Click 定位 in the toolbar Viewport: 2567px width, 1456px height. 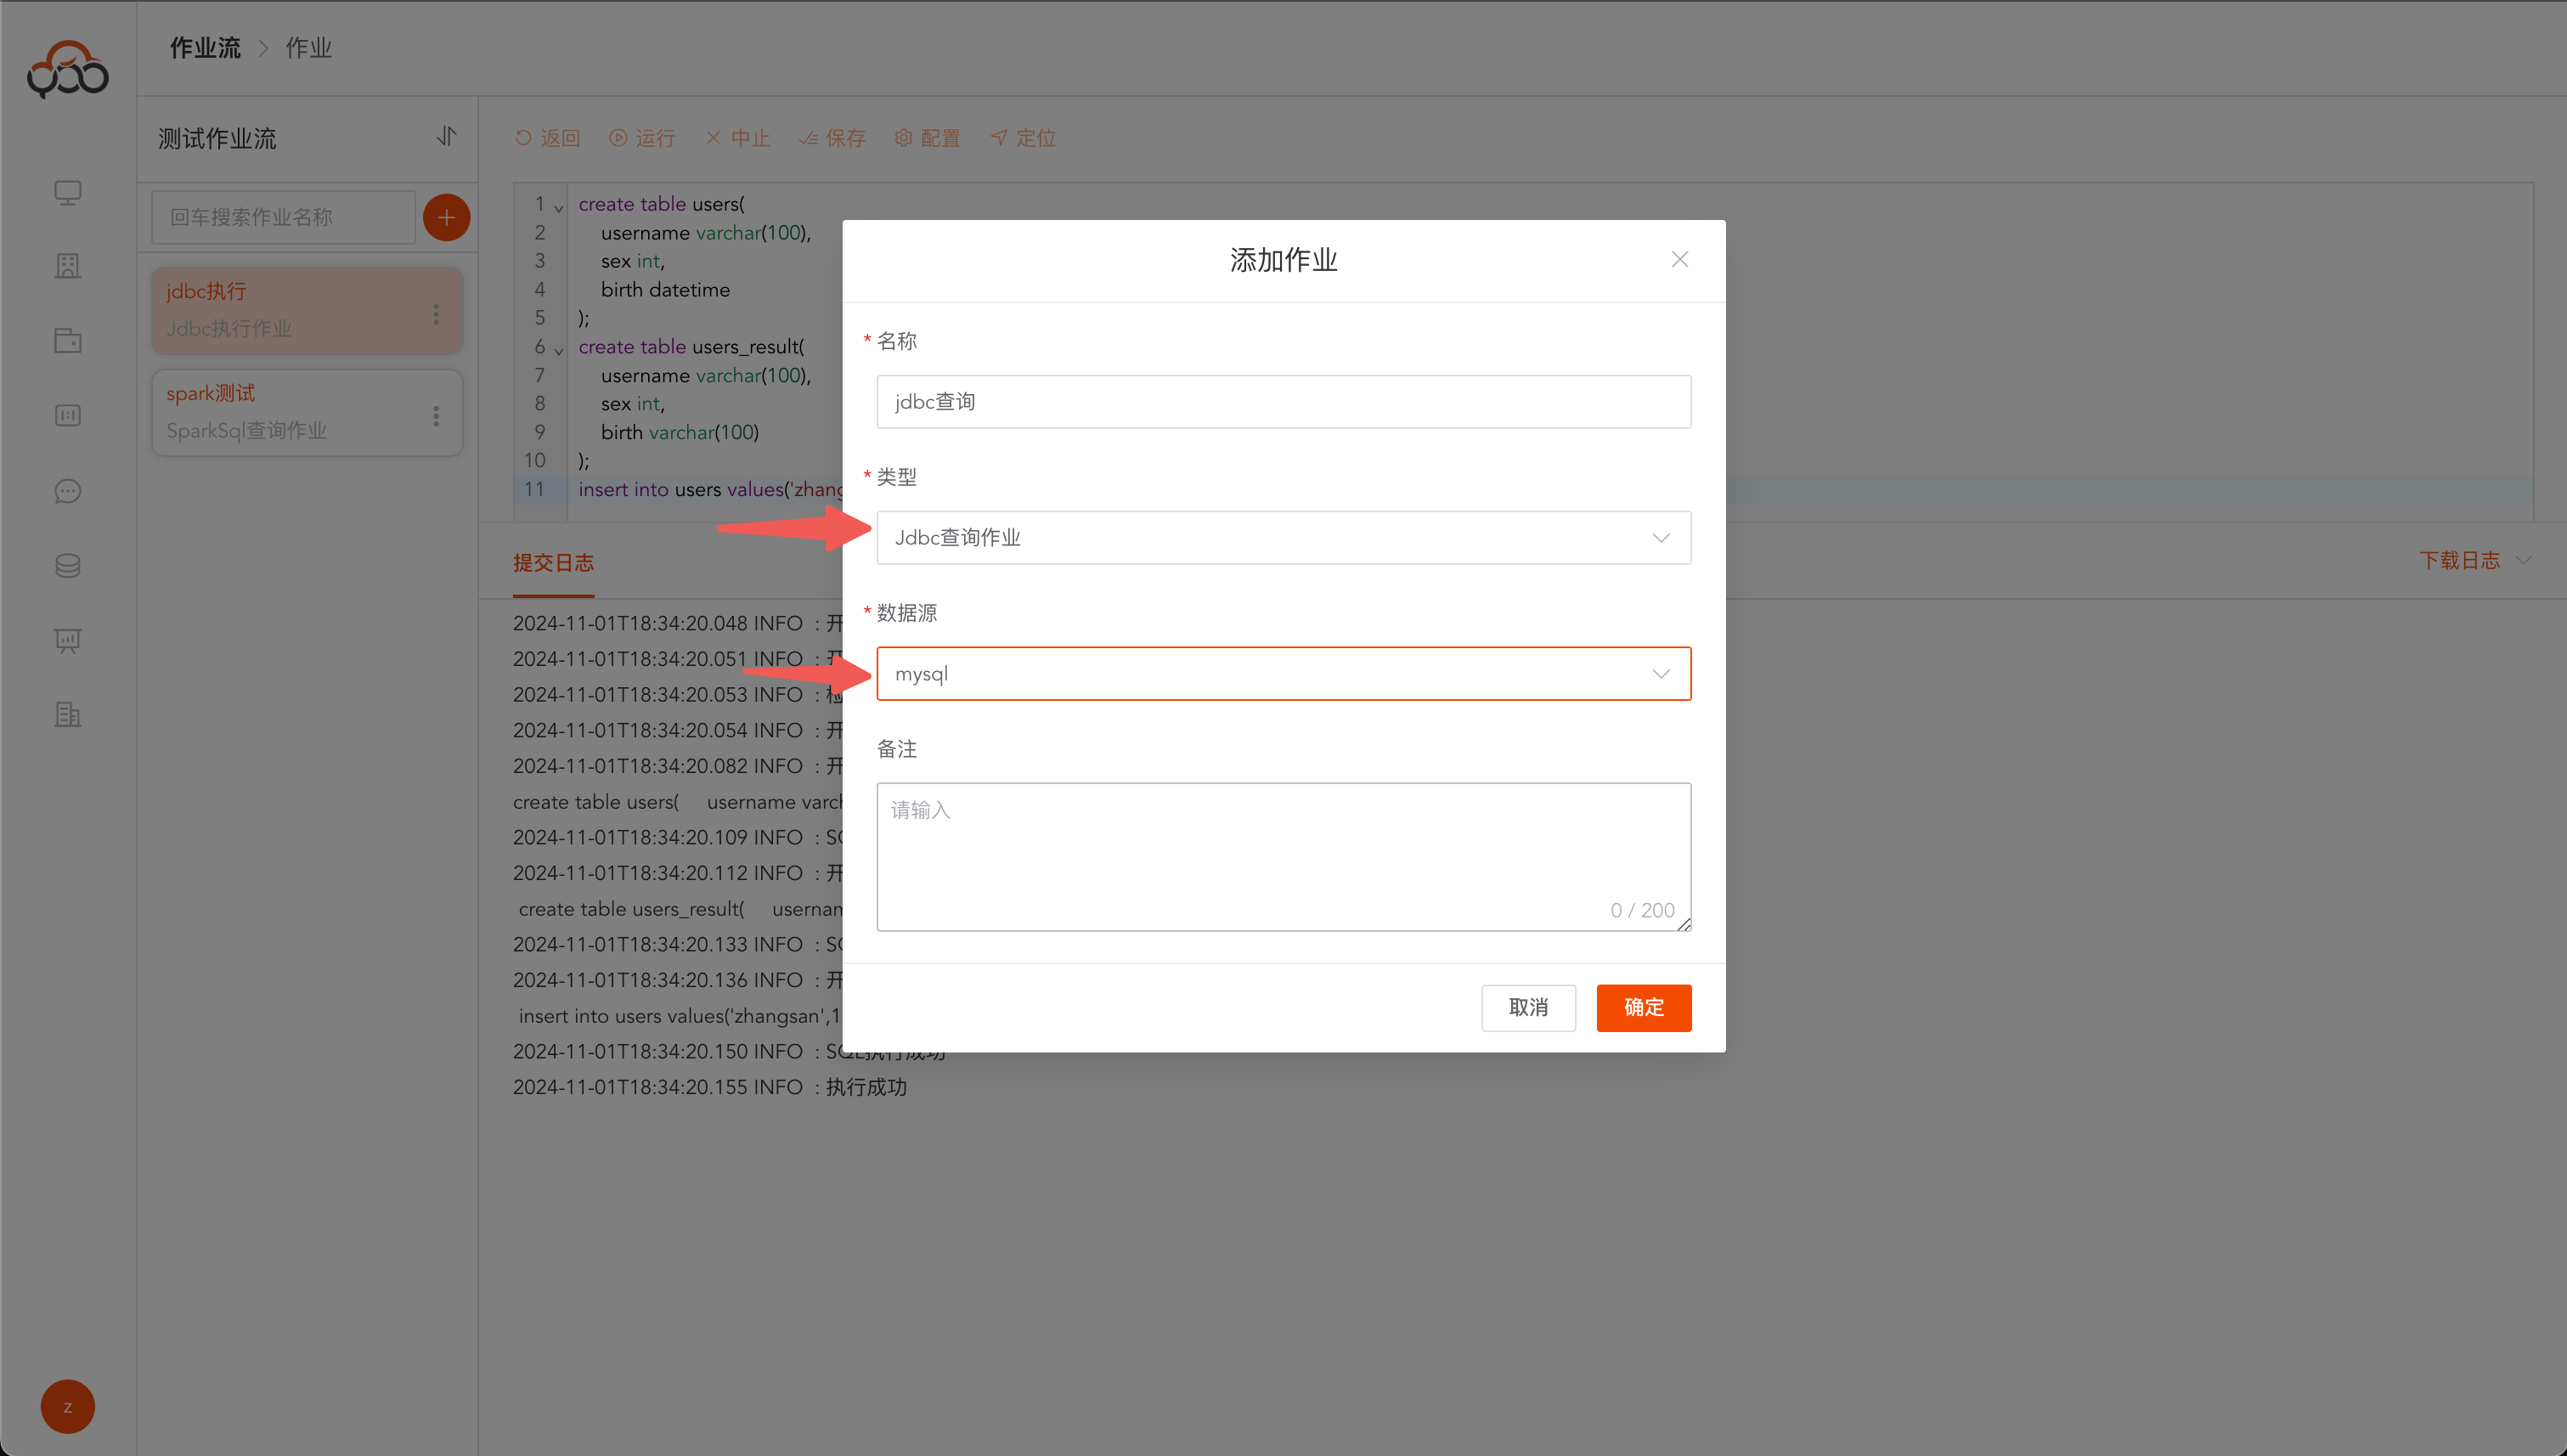(1023, 138)
